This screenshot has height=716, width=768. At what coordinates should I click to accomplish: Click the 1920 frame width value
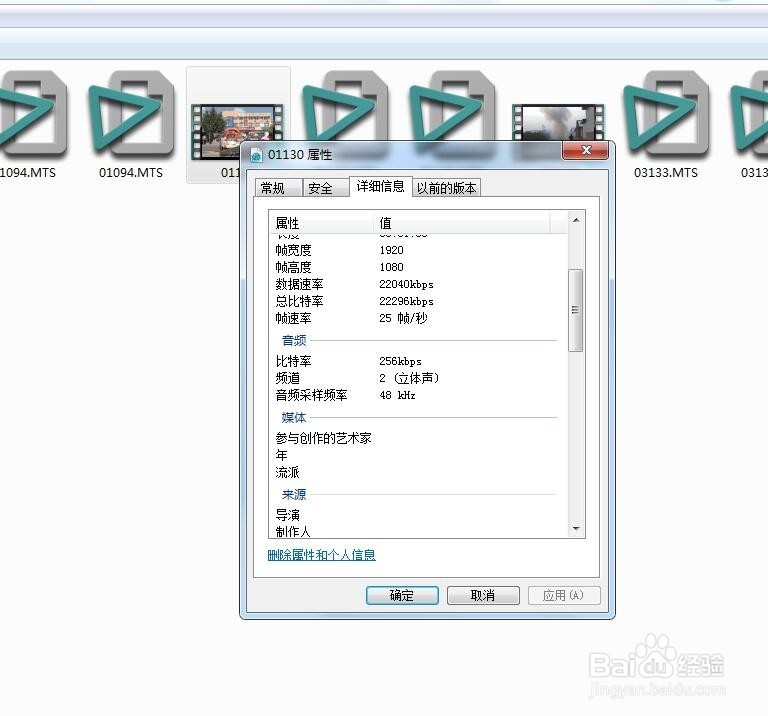[x=391, y=250]
